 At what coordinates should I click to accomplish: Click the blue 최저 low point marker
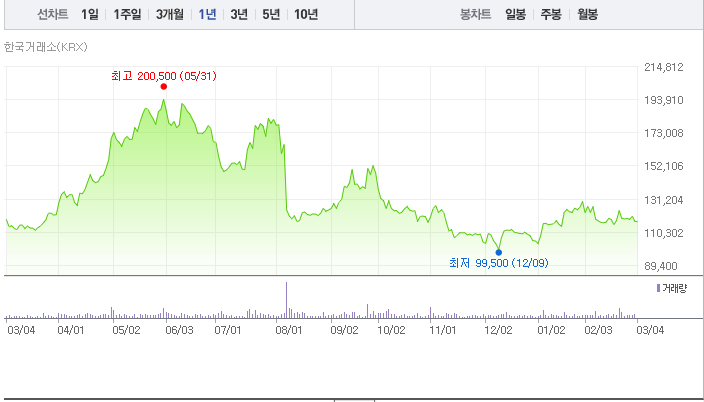pyautogui.click(x=498, y=252)
